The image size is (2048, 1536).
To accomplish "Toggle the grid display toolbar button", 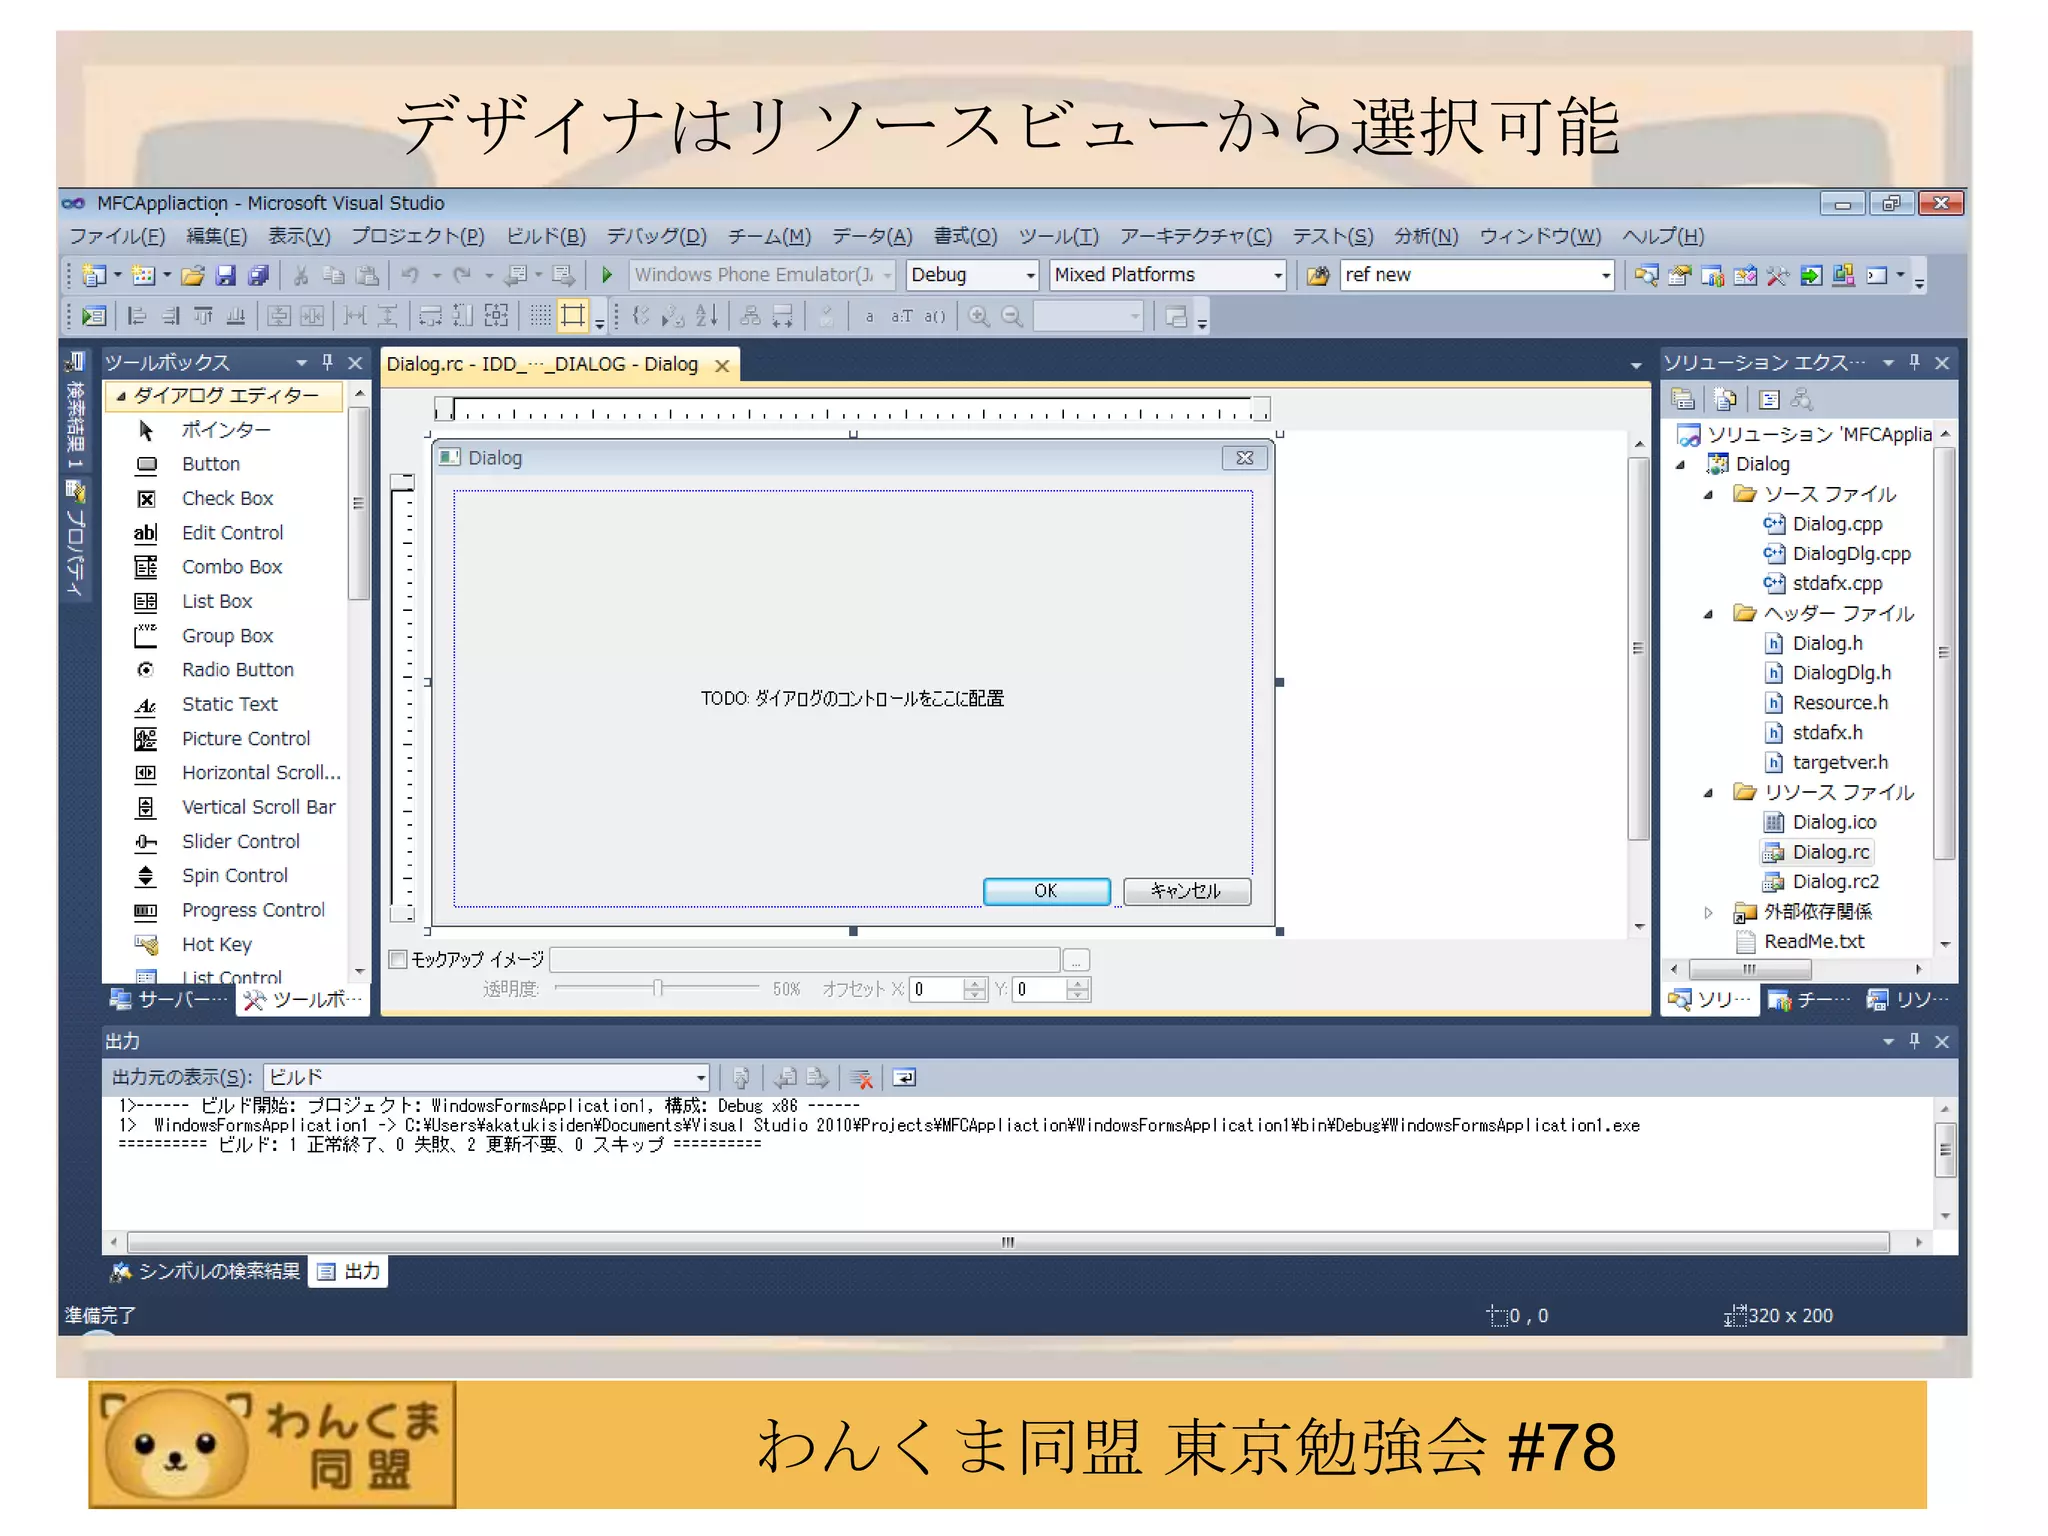I will [x=540, y=317].
